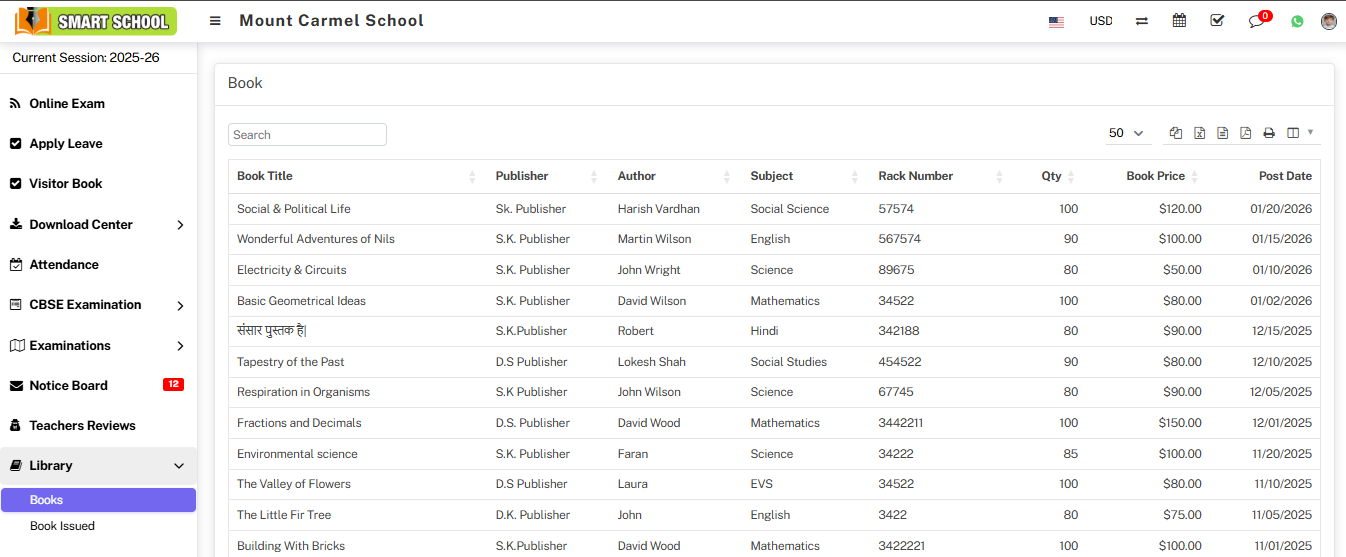
Task: Open the calendar icon in header
Action: click(1179, 20)
